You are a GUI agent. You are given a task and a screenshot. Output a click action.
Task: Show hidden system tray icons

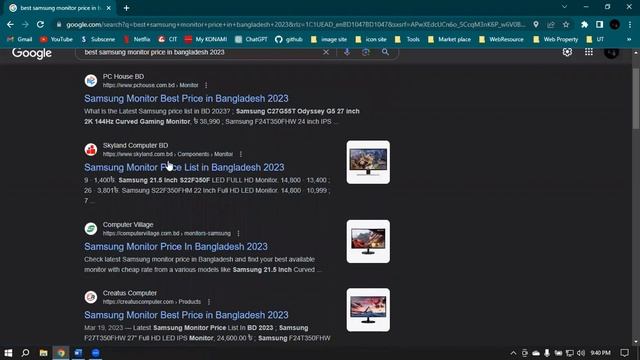click(513, 353)
